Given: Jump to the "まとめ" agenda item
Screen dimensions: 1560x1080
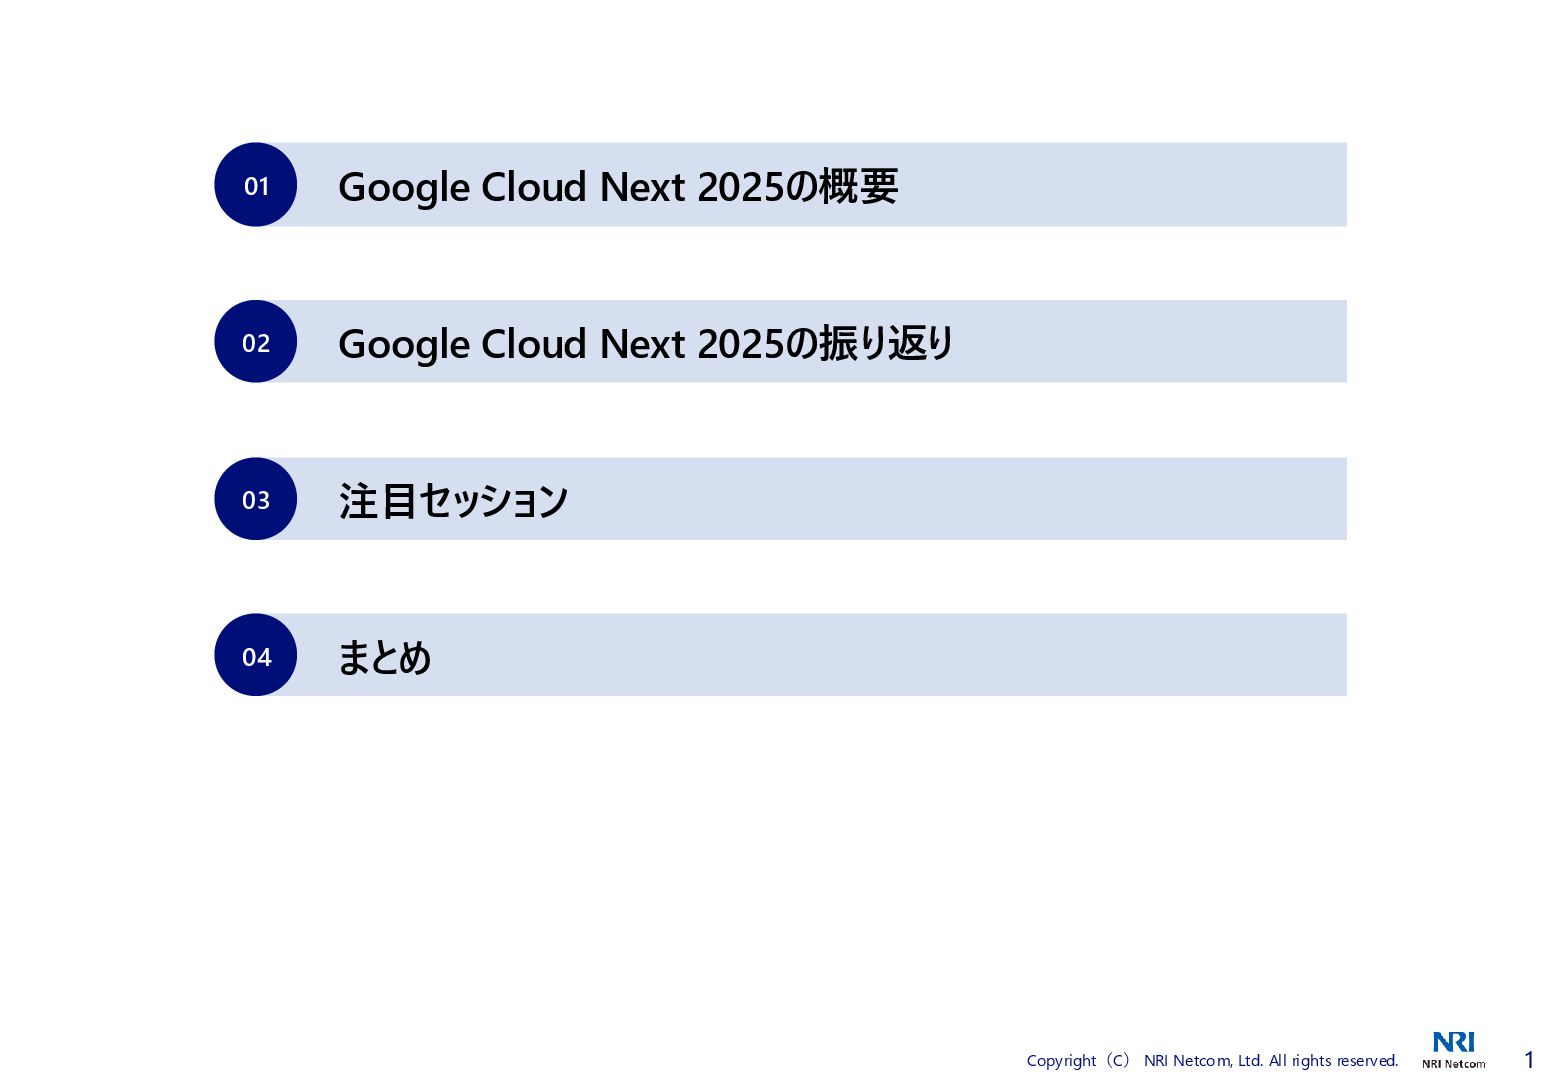Looking at the screenshot, I should [x=385, y=657].
